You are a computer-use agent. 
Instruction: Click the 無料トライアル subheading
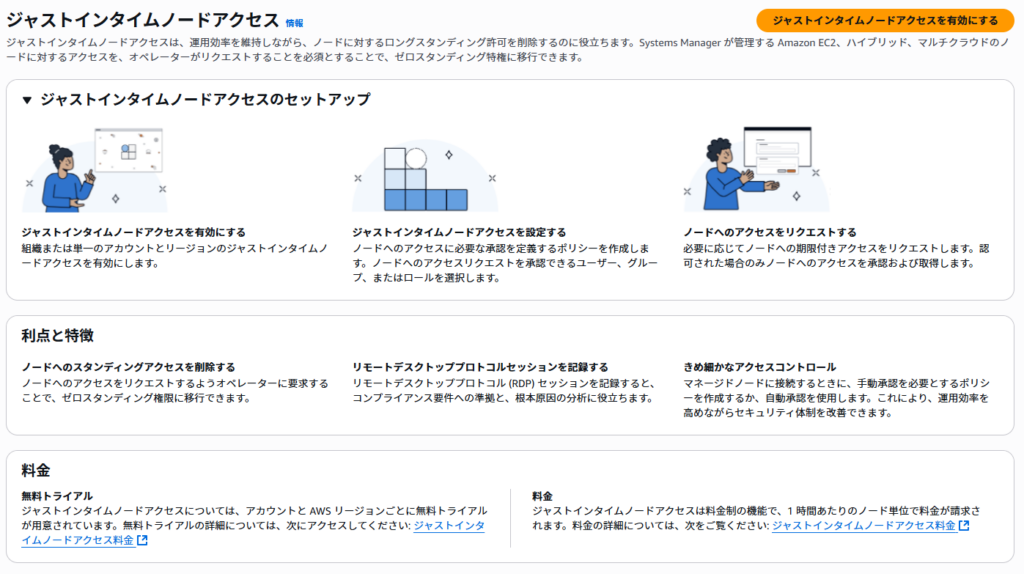pyautogui.click(x=57, y=495)
